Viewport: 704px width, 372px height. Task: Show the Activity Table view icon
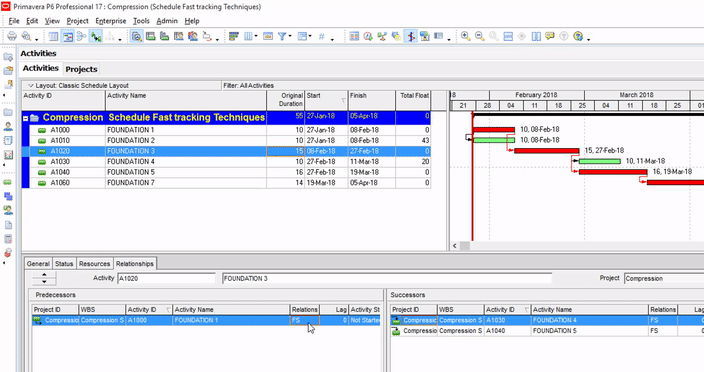click(x=53, y=36)
